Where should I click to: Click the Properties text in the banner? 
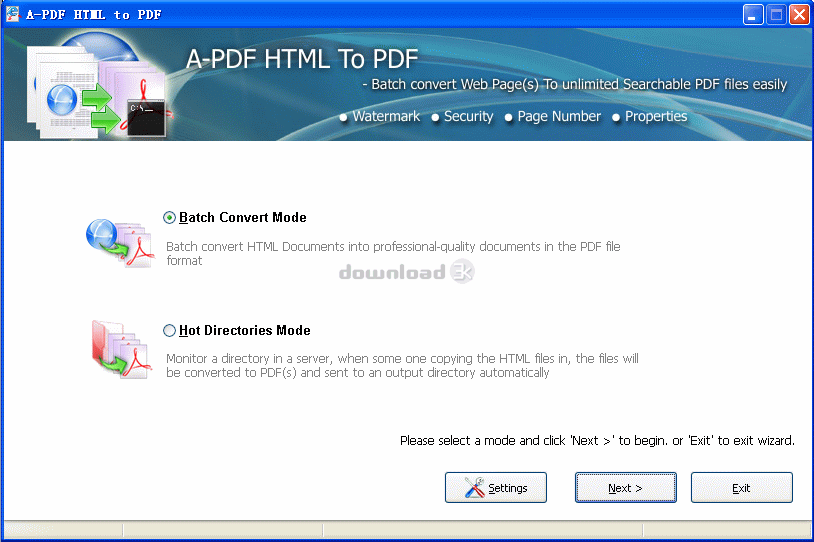(656, 116)
